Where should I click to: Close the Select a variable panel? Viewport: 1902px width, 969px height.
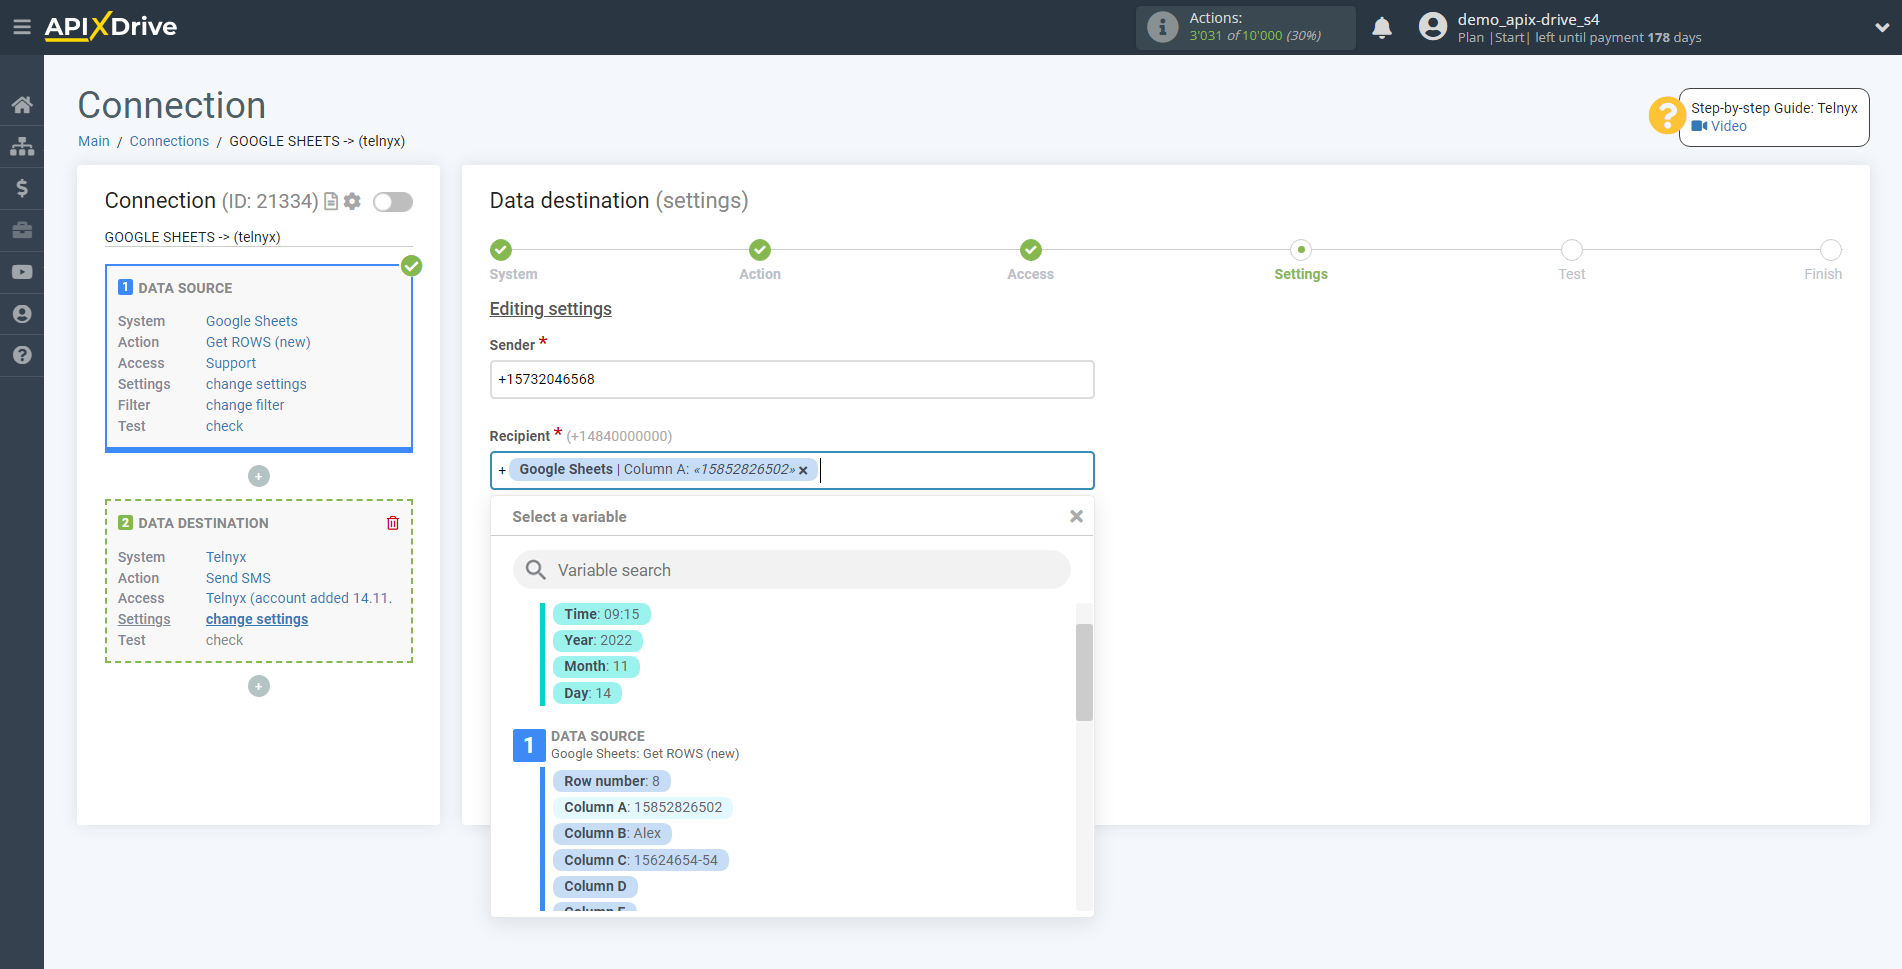(1076, 516)
